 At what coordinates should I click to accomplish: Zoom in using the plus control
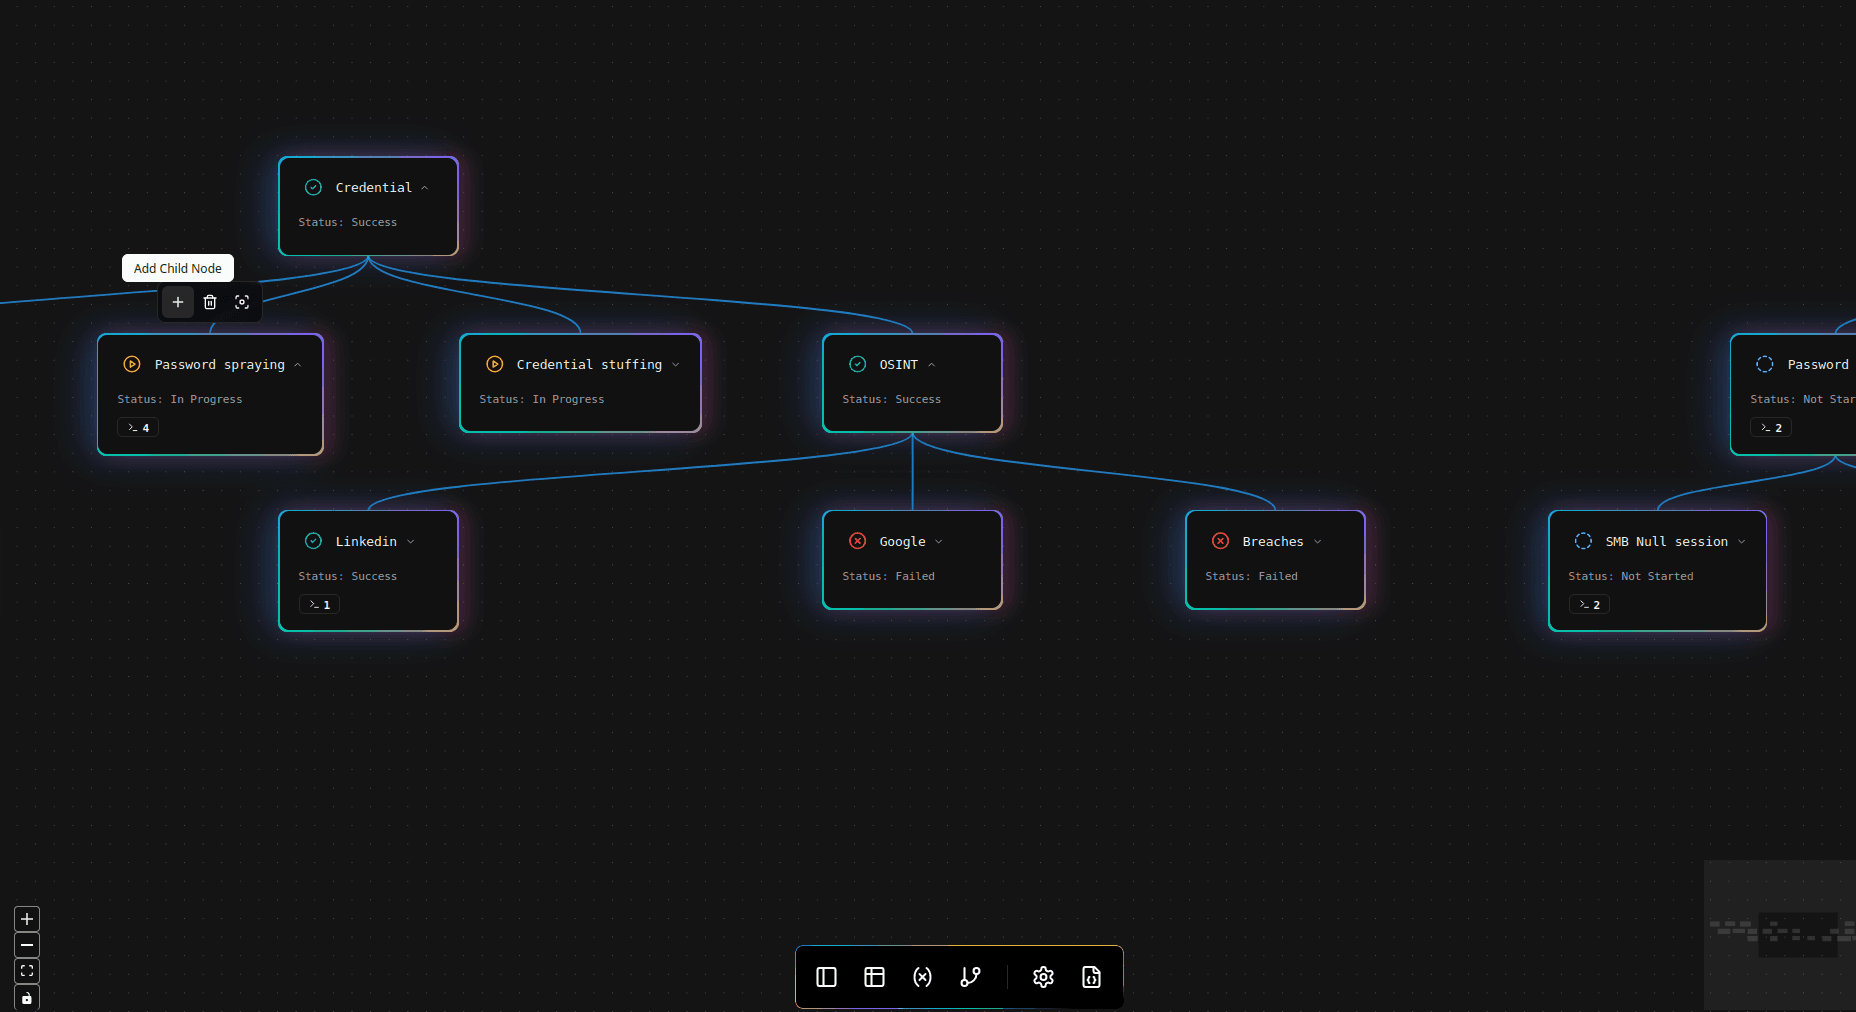pos(26,919)
